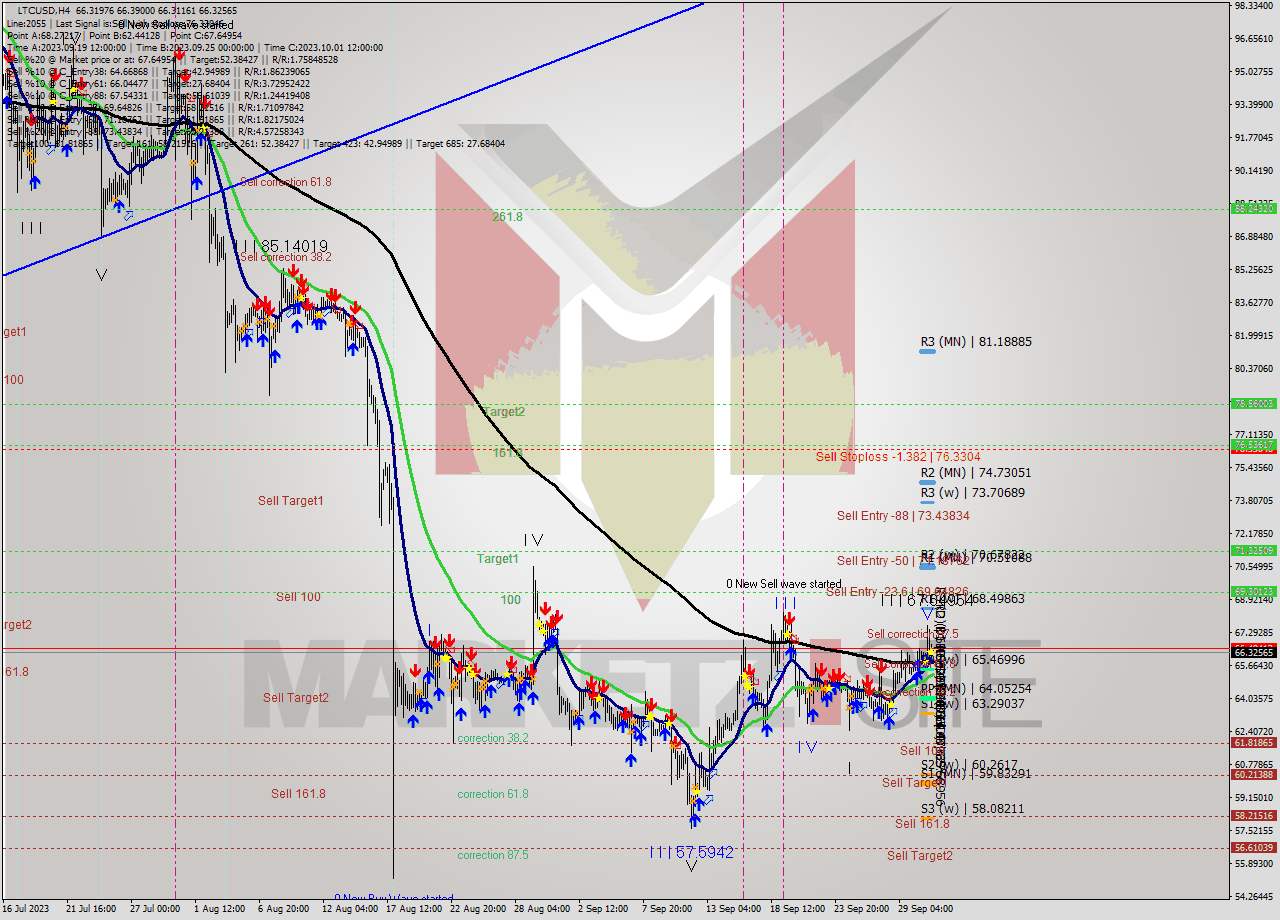Click the 93.39900 price scale value
The width and height of the screenshot is (1280, 920).
point(1254,105)
